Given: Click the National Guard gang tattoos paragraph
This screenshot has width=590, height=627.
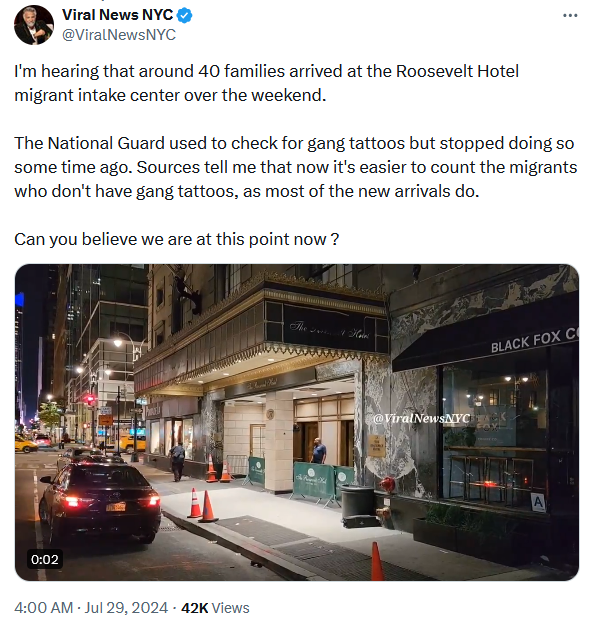Looking at the screenshot, I should pyautogui.click(x=296, y=167).
